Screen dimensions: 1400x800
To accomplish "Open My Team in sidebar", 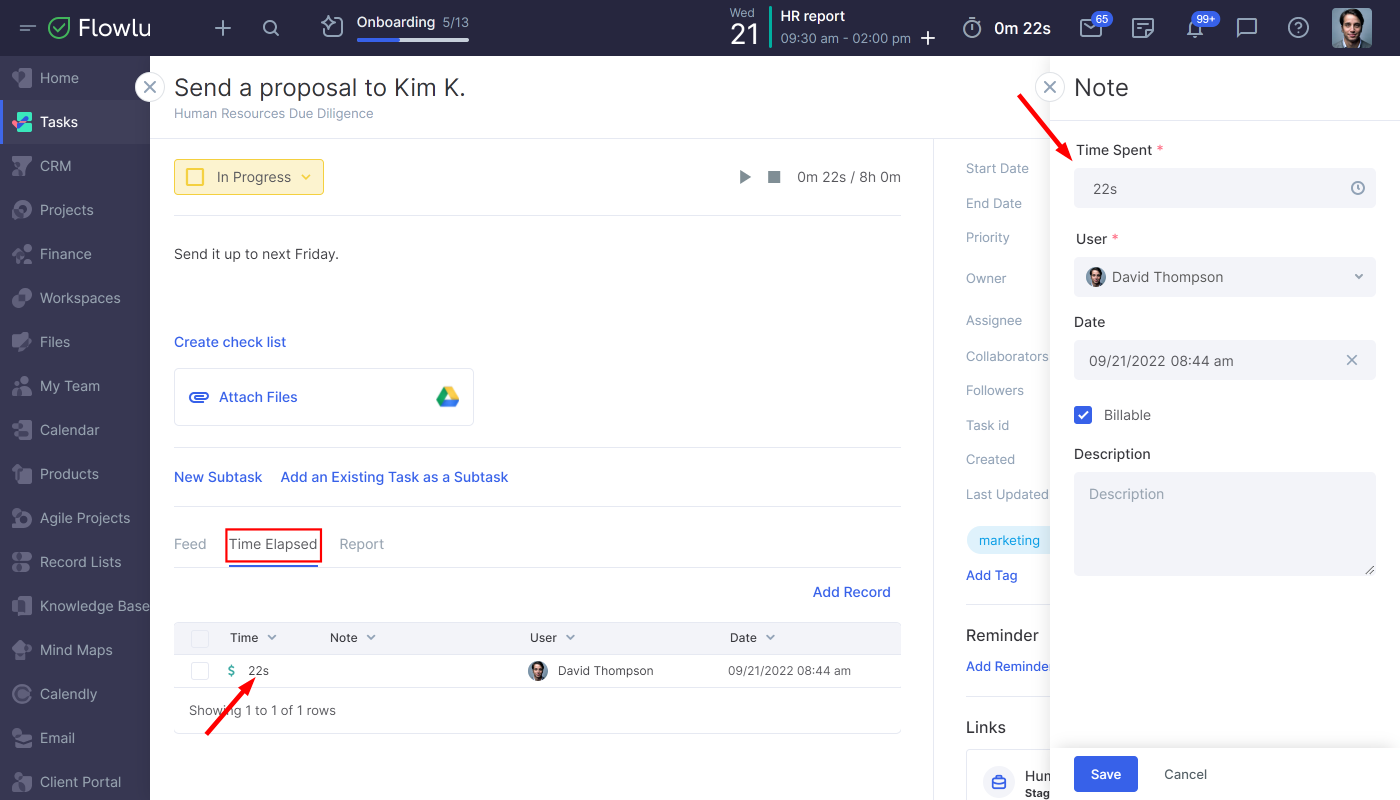I will pos(75,386).
